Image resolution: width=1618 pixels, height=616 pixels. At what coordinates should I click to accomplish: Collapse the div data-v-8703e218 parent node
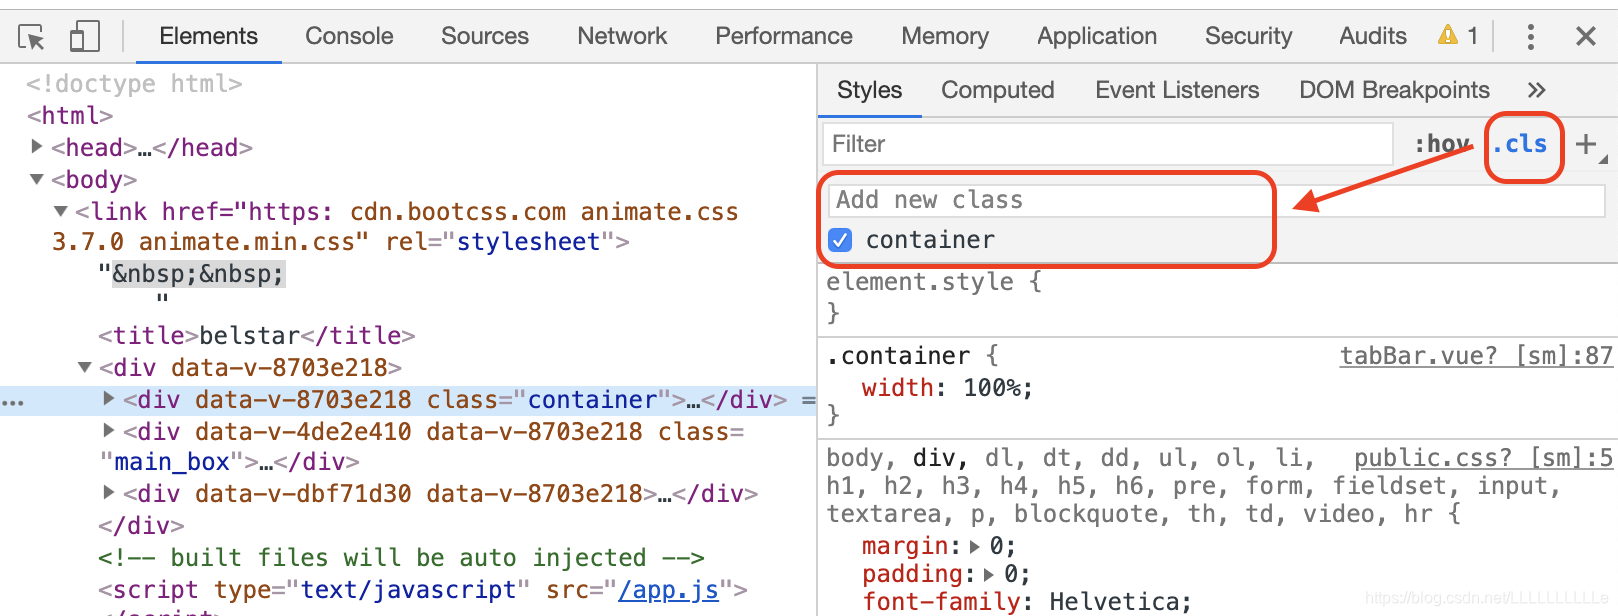[85, 367]
